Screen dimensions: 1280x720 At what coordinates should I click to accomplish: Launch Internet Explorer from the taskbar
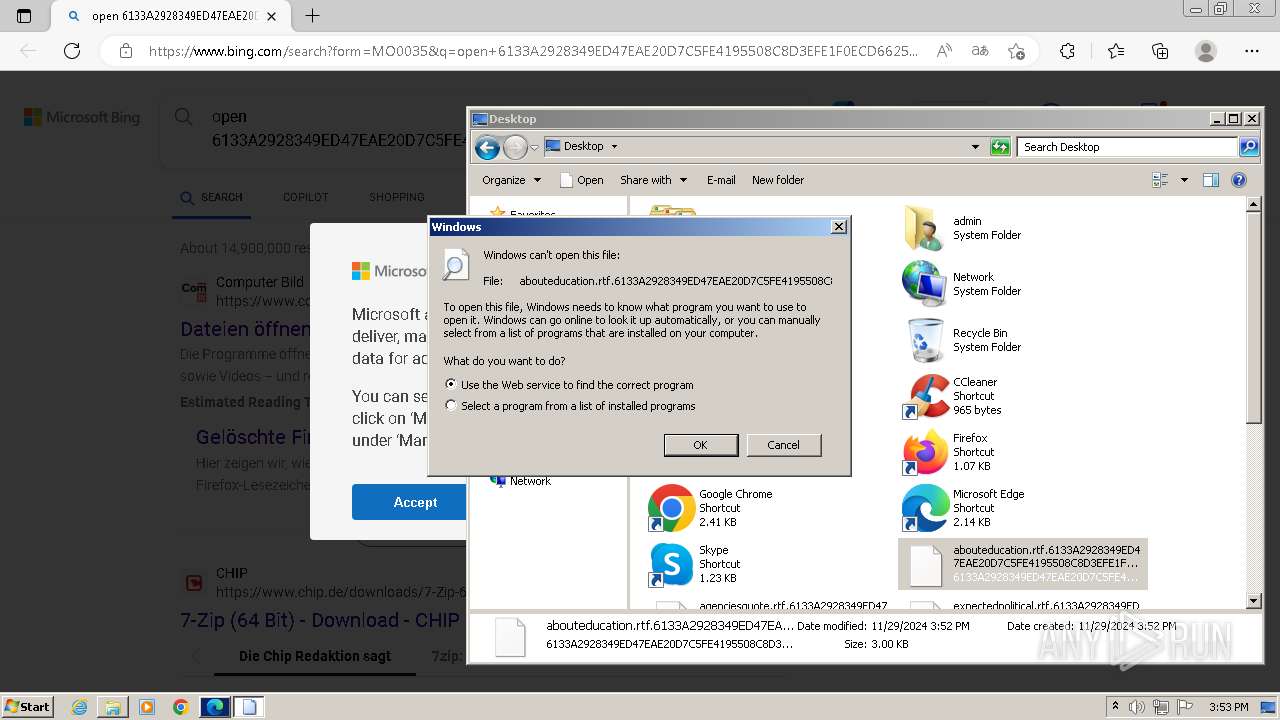pos(80,707)
